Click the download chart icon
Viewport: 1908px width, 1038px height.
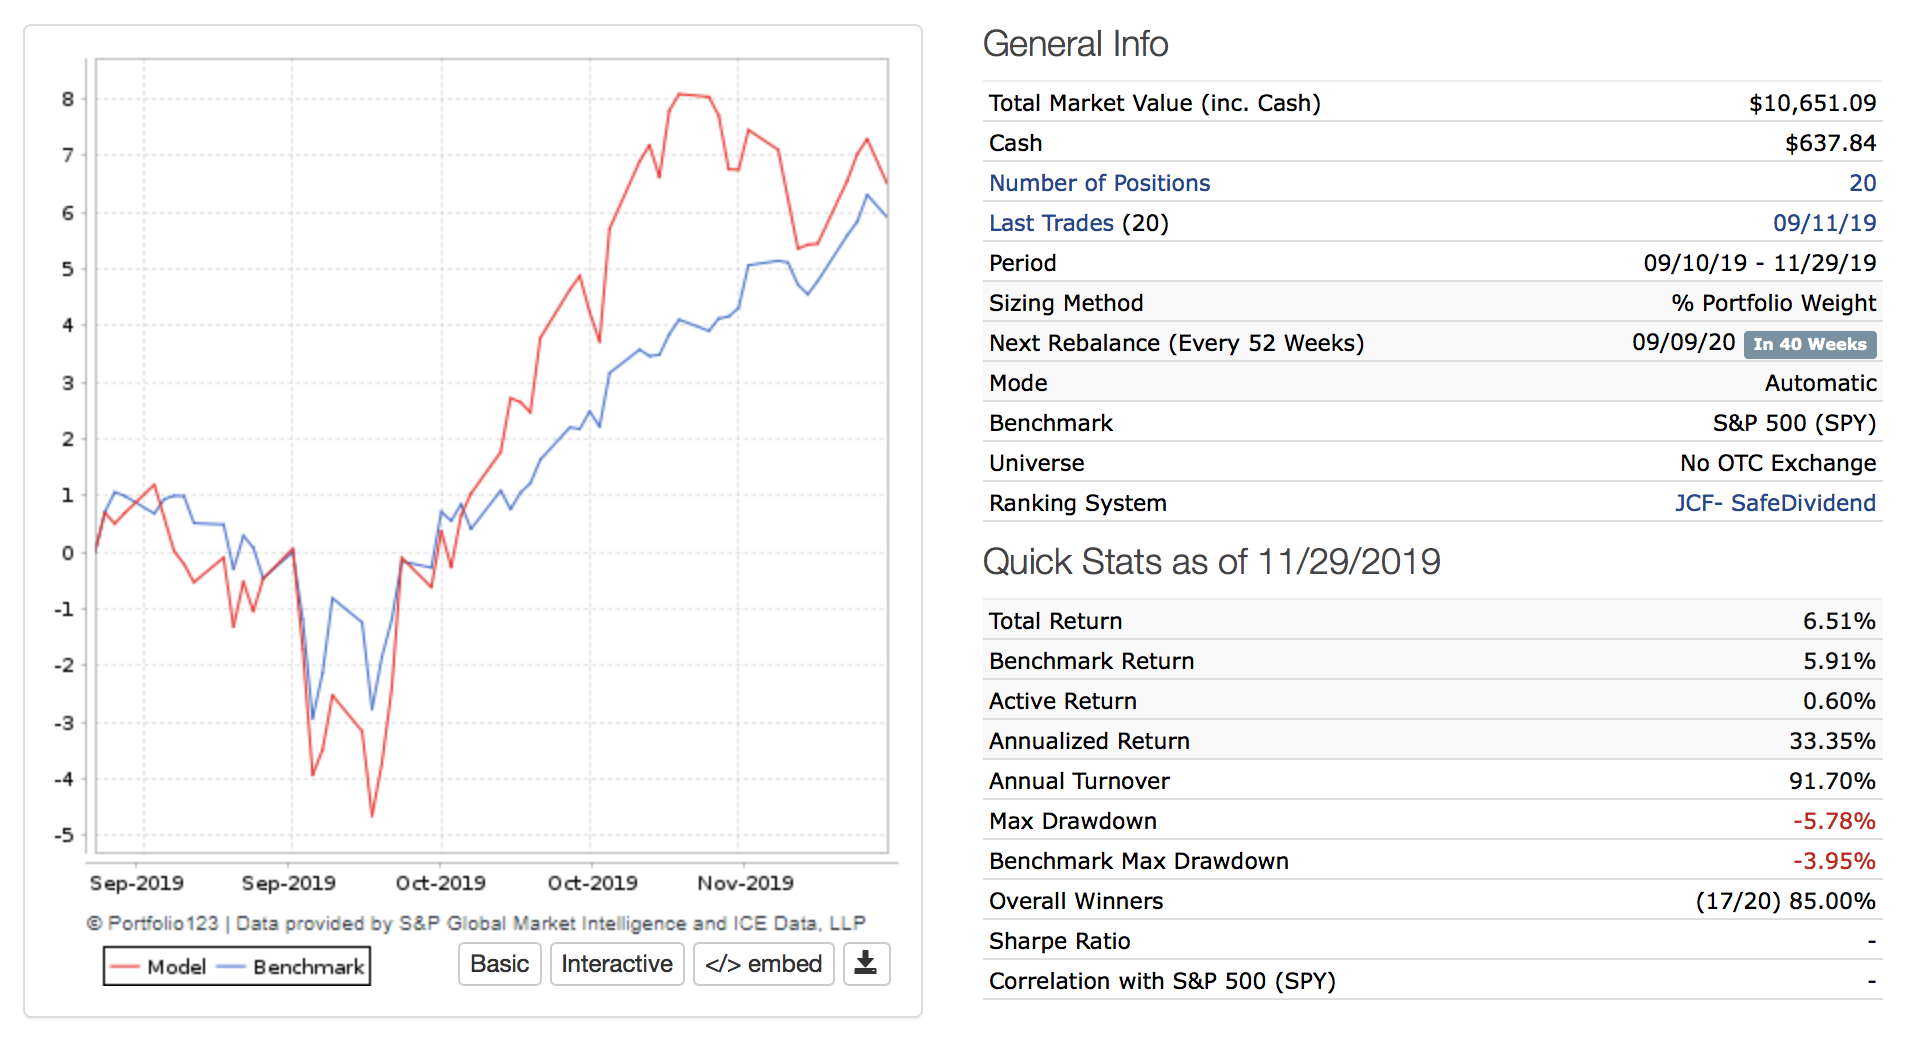coord(866,964)
